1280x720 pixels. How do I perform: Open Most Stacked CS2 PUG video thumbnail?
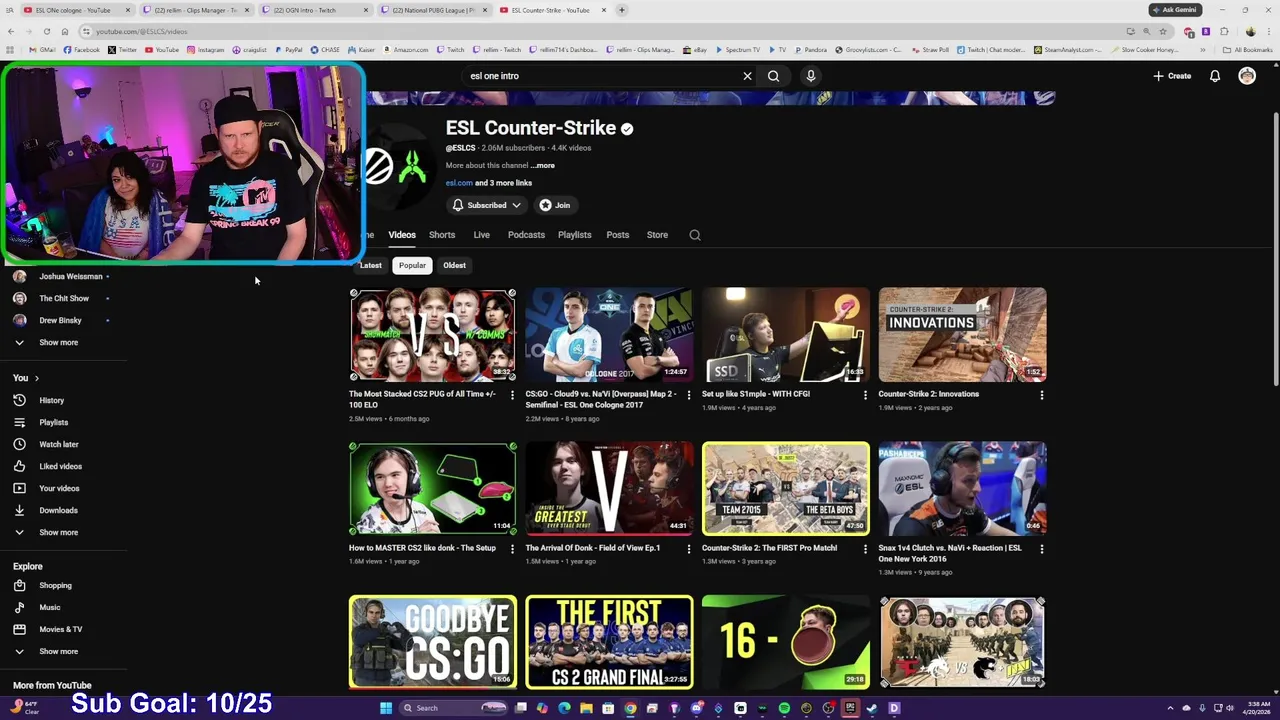pos(433,335)
